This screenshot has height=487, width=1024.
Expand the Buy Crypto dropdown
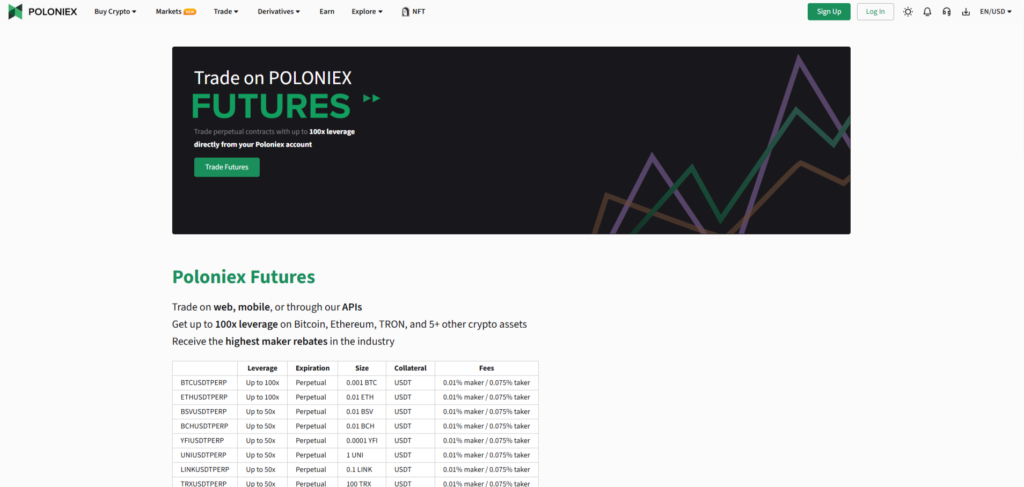pos(115,12)
